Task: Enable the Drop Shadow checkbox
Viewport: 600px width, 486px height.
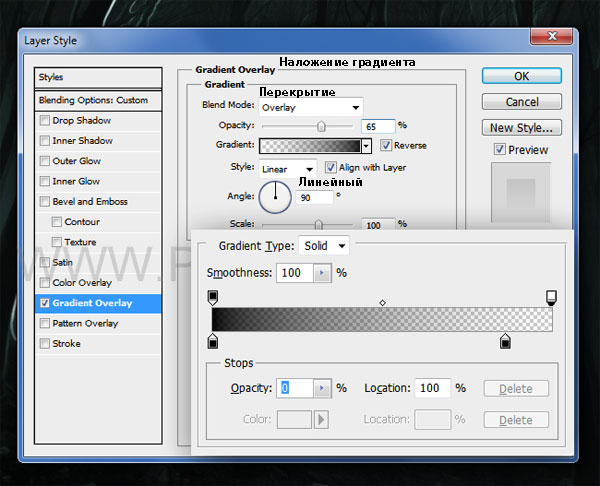Action: (45, 120)
